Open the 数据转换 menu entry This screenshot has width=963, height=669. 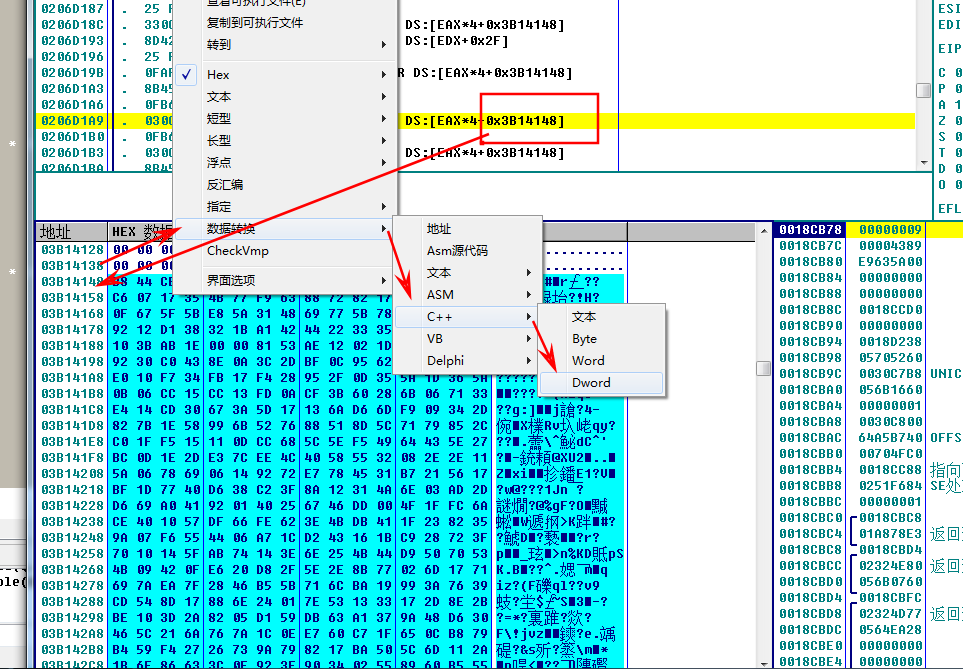tap(284, 229)
